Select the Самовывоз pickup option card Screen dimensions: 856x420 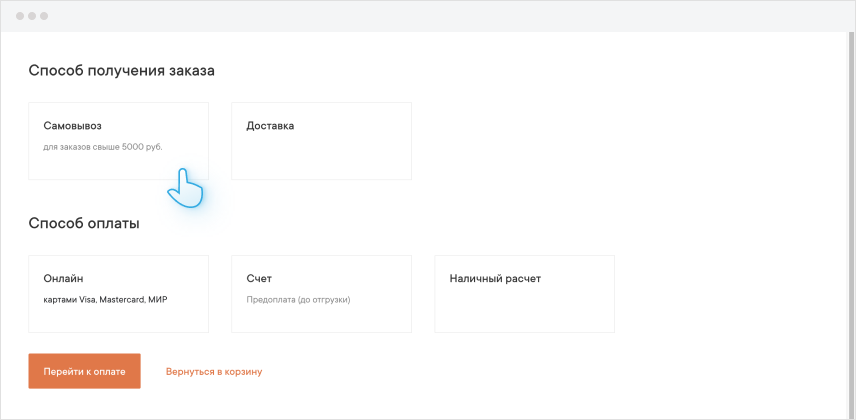click(x=118, y=140)
